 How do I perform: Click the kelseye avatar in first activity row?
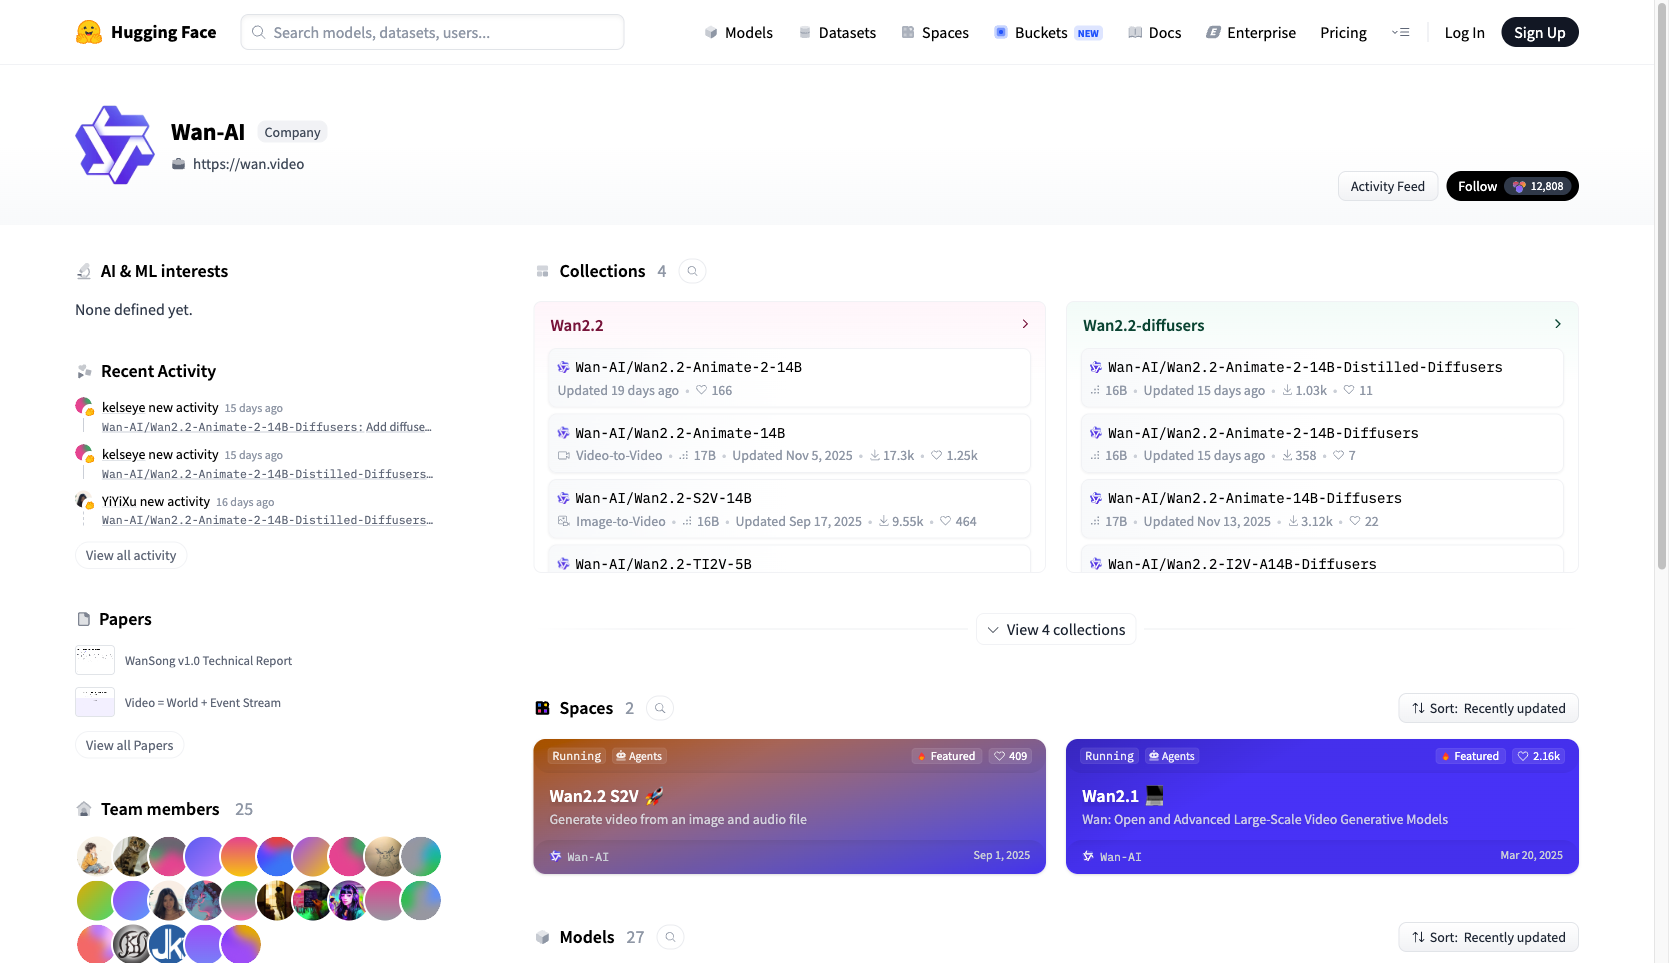click(x=84, y=406)
